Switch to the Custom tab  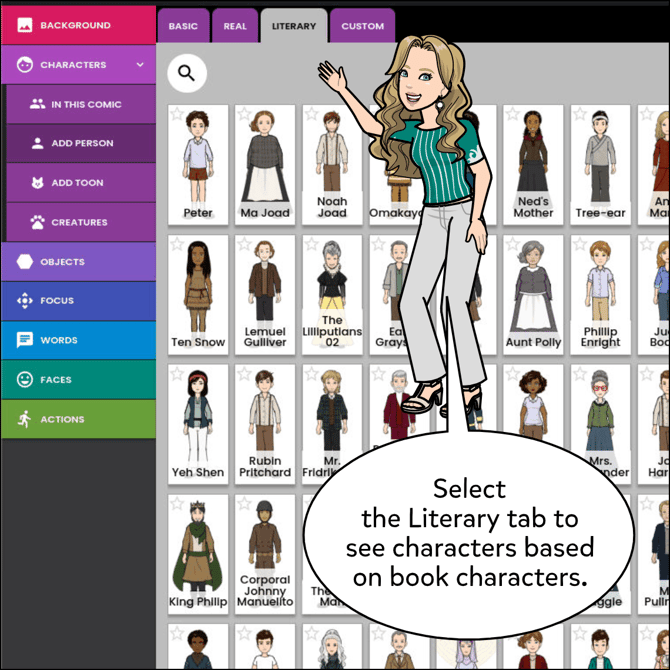362,26
